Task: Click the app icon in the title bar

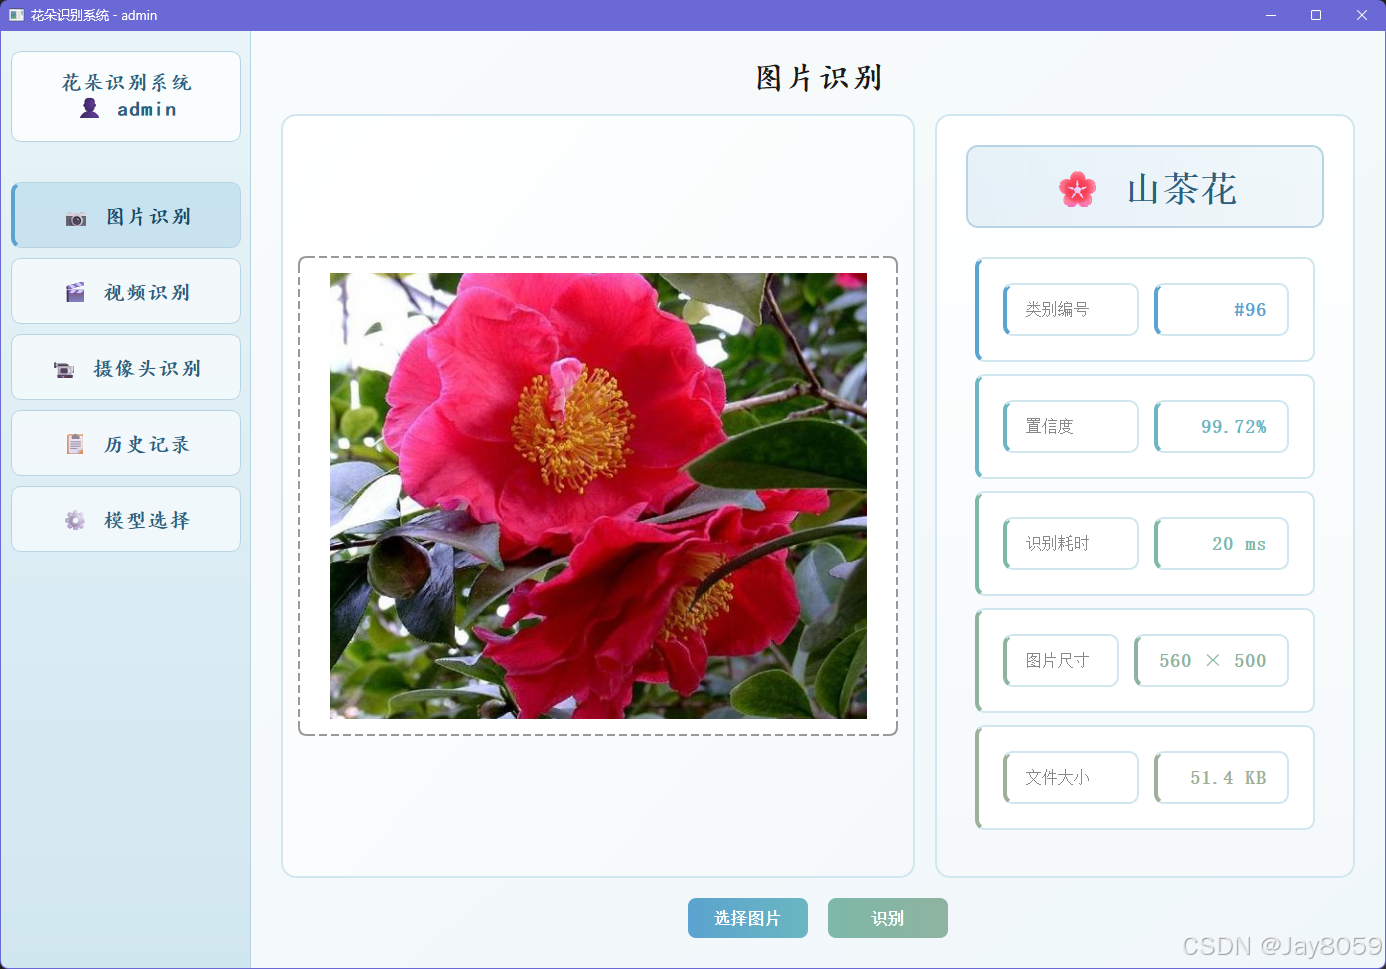Action: coord(16,15)
